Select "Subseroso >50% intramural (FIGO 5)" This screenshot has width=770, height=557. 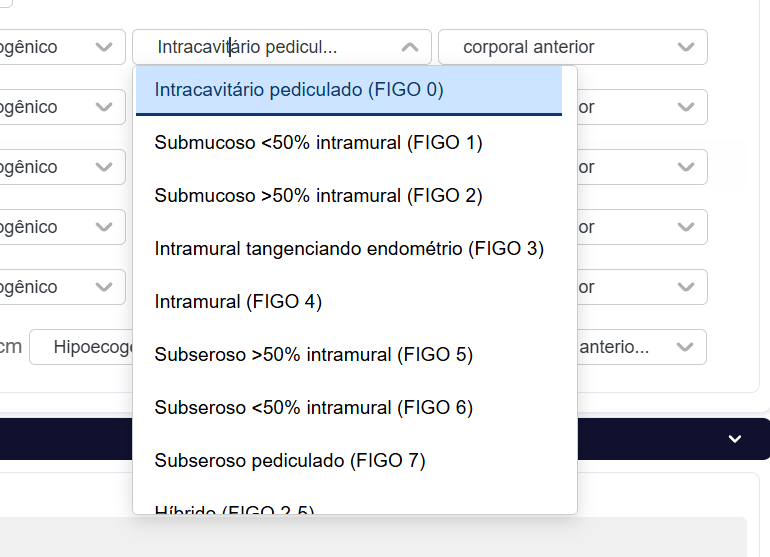[313, 354]
